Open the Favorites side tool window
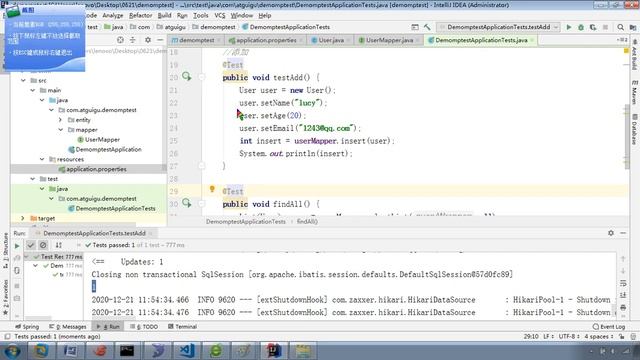Viewport: 640px width, 360px height. pos(5,297)
